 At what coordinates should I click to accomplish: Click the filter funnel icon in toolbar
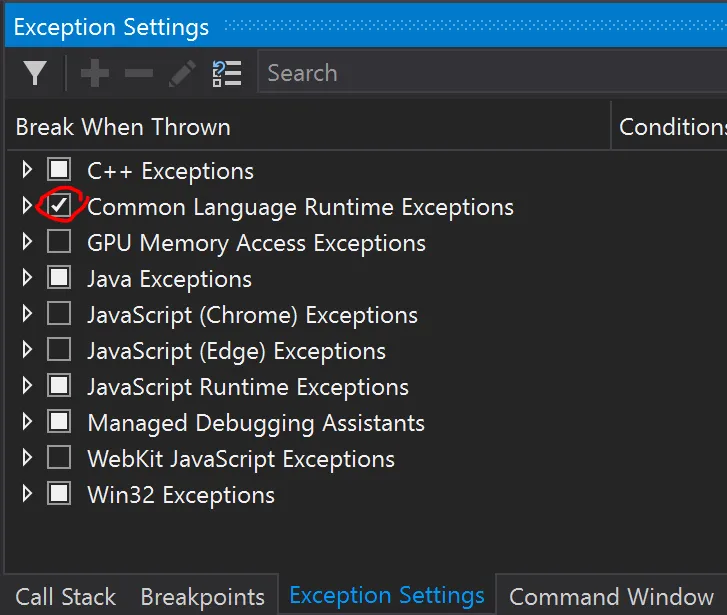point(35,73)
